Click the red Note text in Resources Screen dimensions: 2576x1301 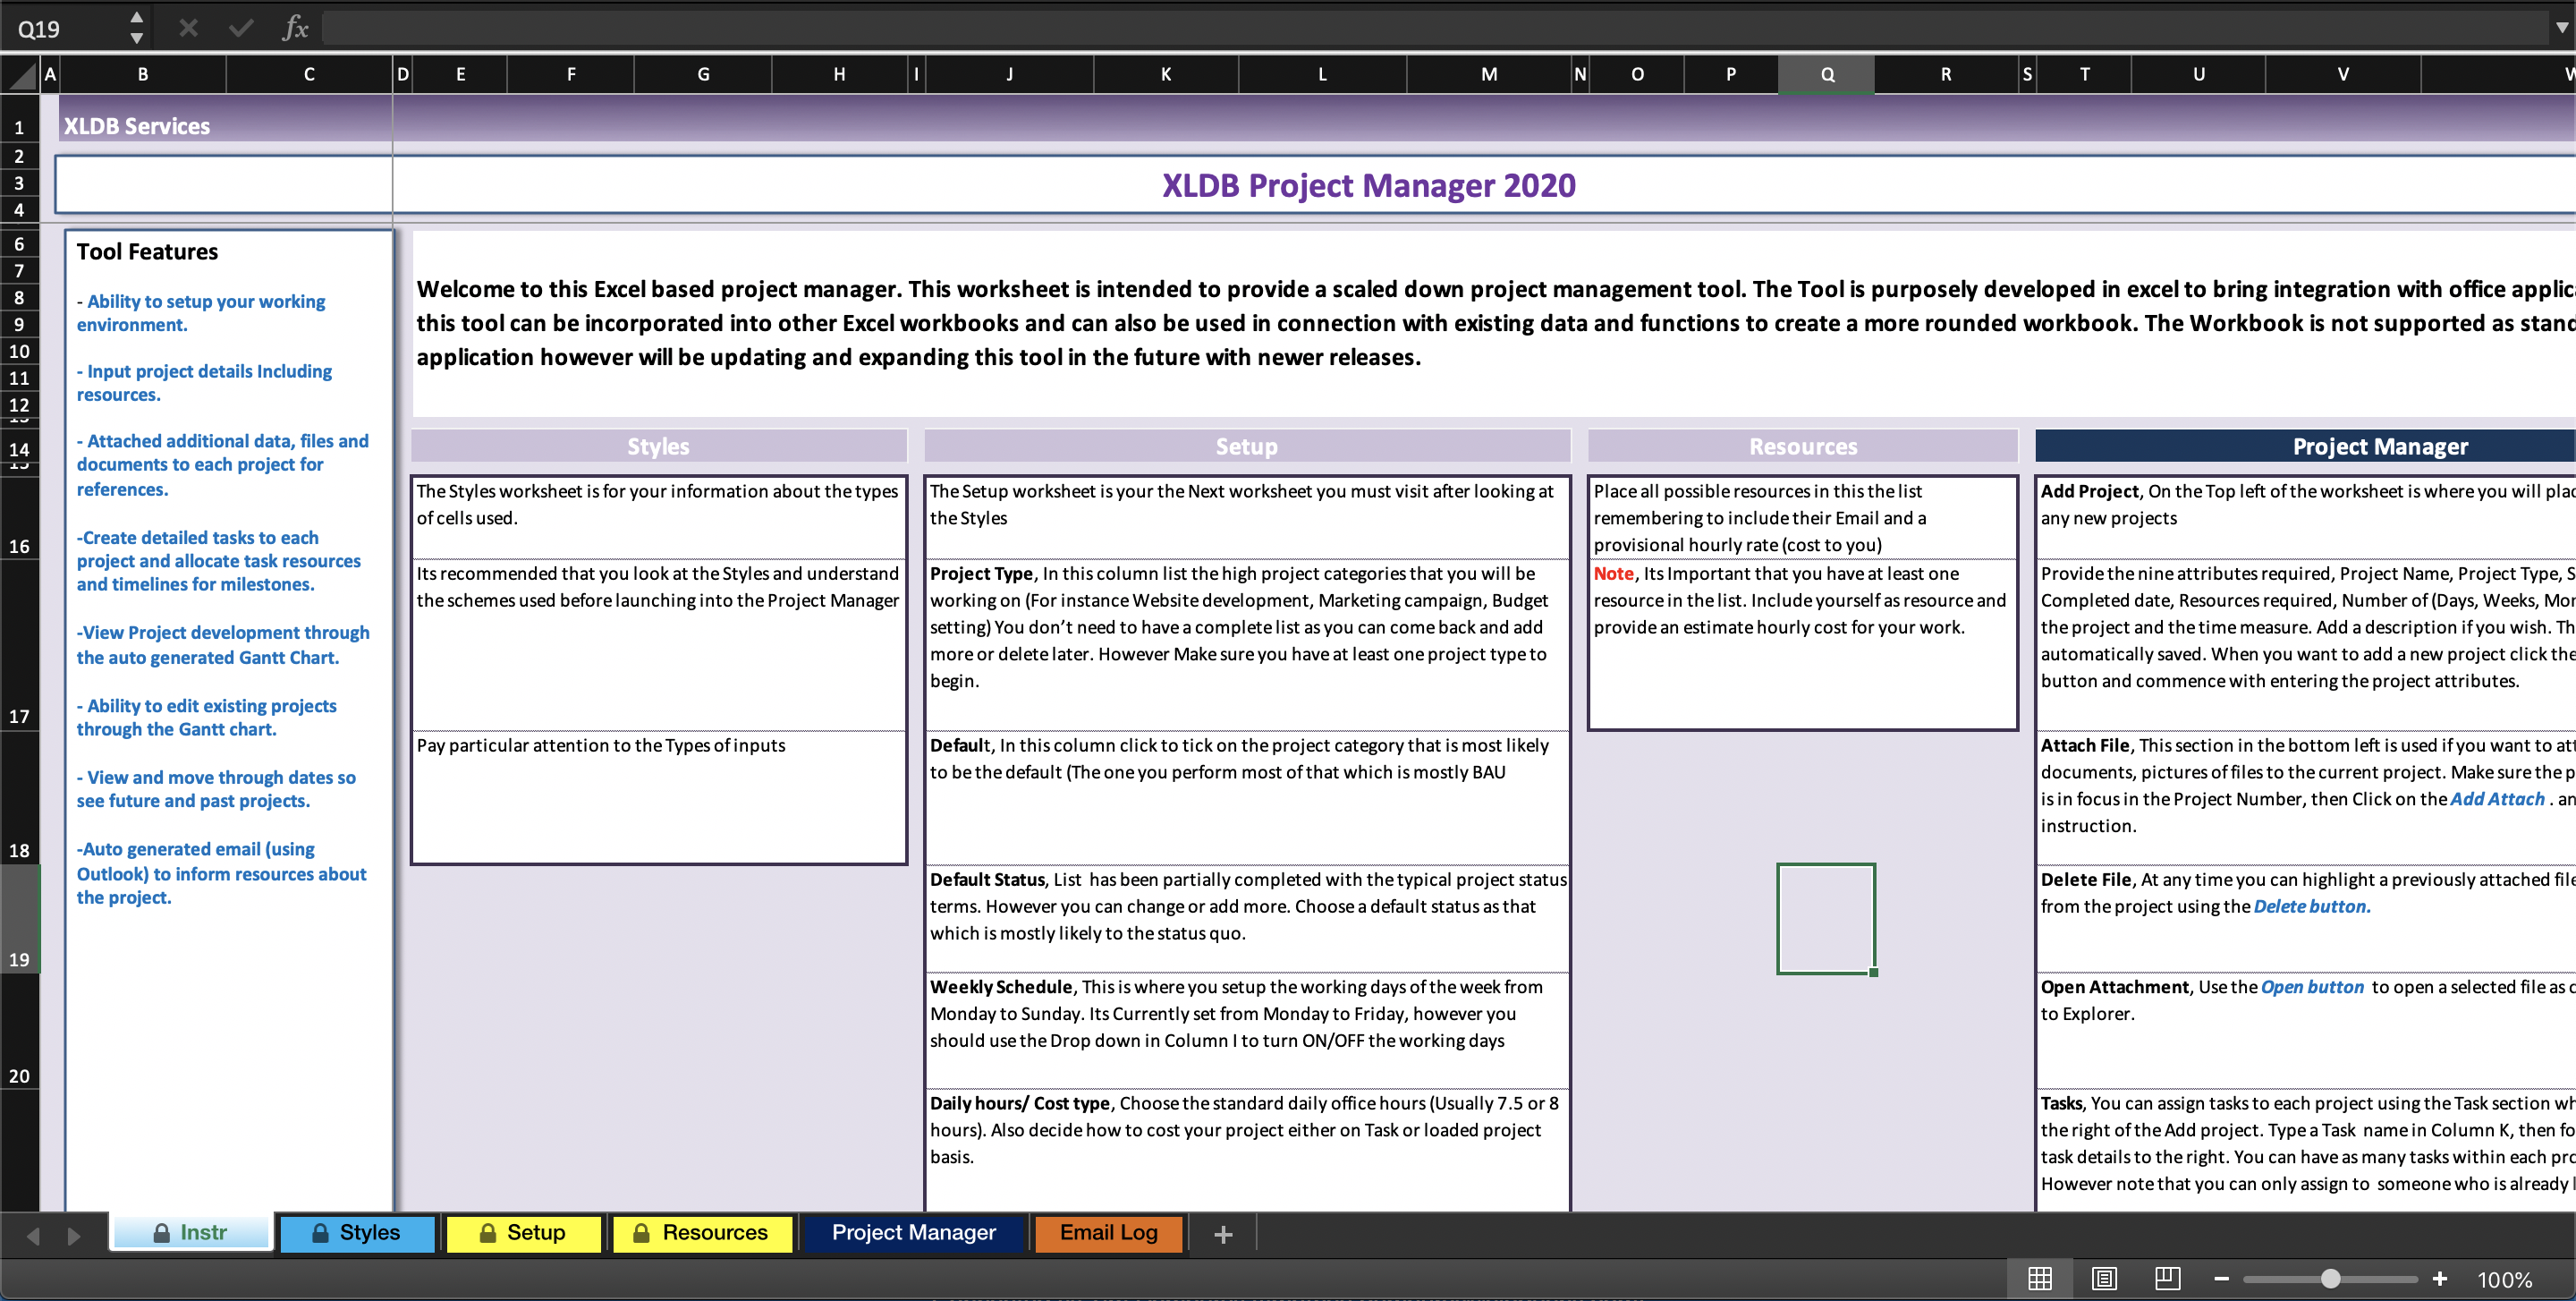pyautogui.click(x=1613, y=573)
